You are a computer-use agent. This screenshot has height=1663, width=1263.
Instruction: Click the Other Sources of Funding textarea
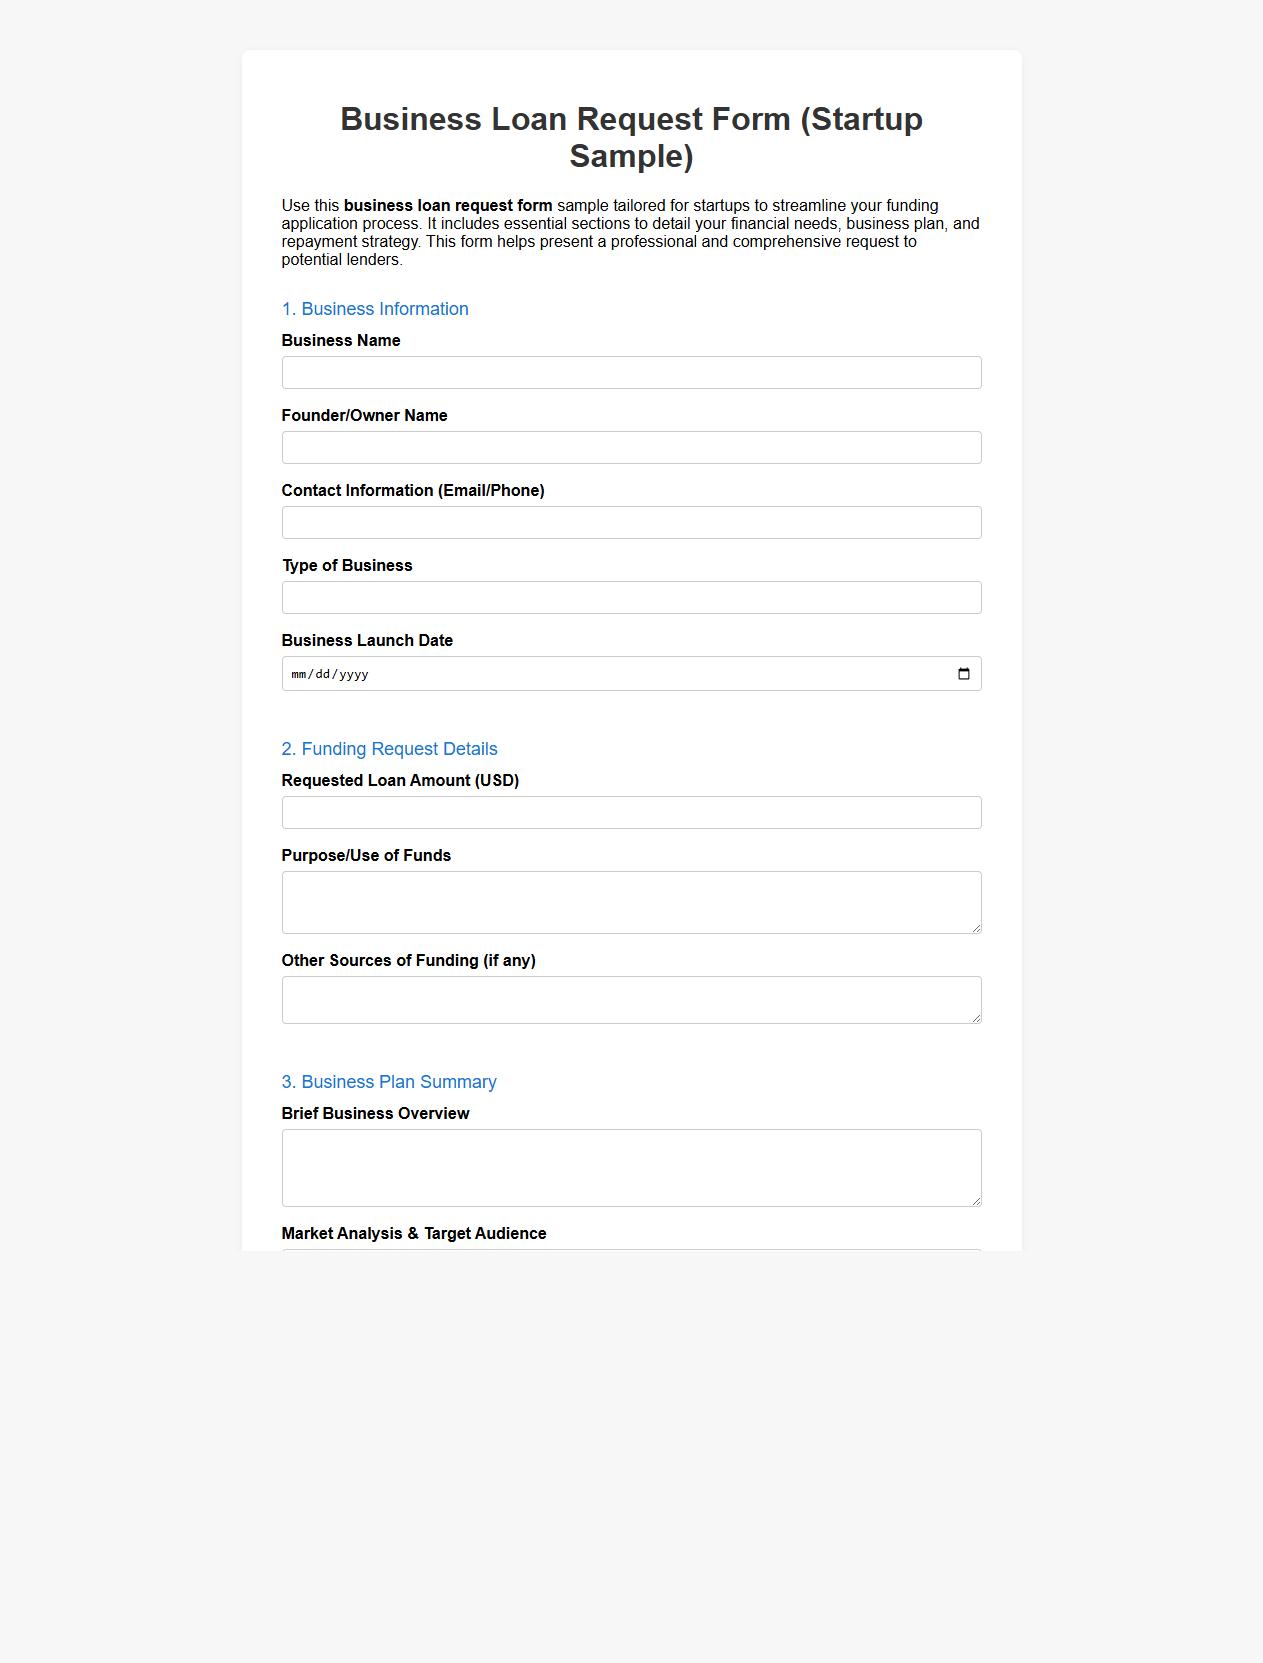click(631, 998)
